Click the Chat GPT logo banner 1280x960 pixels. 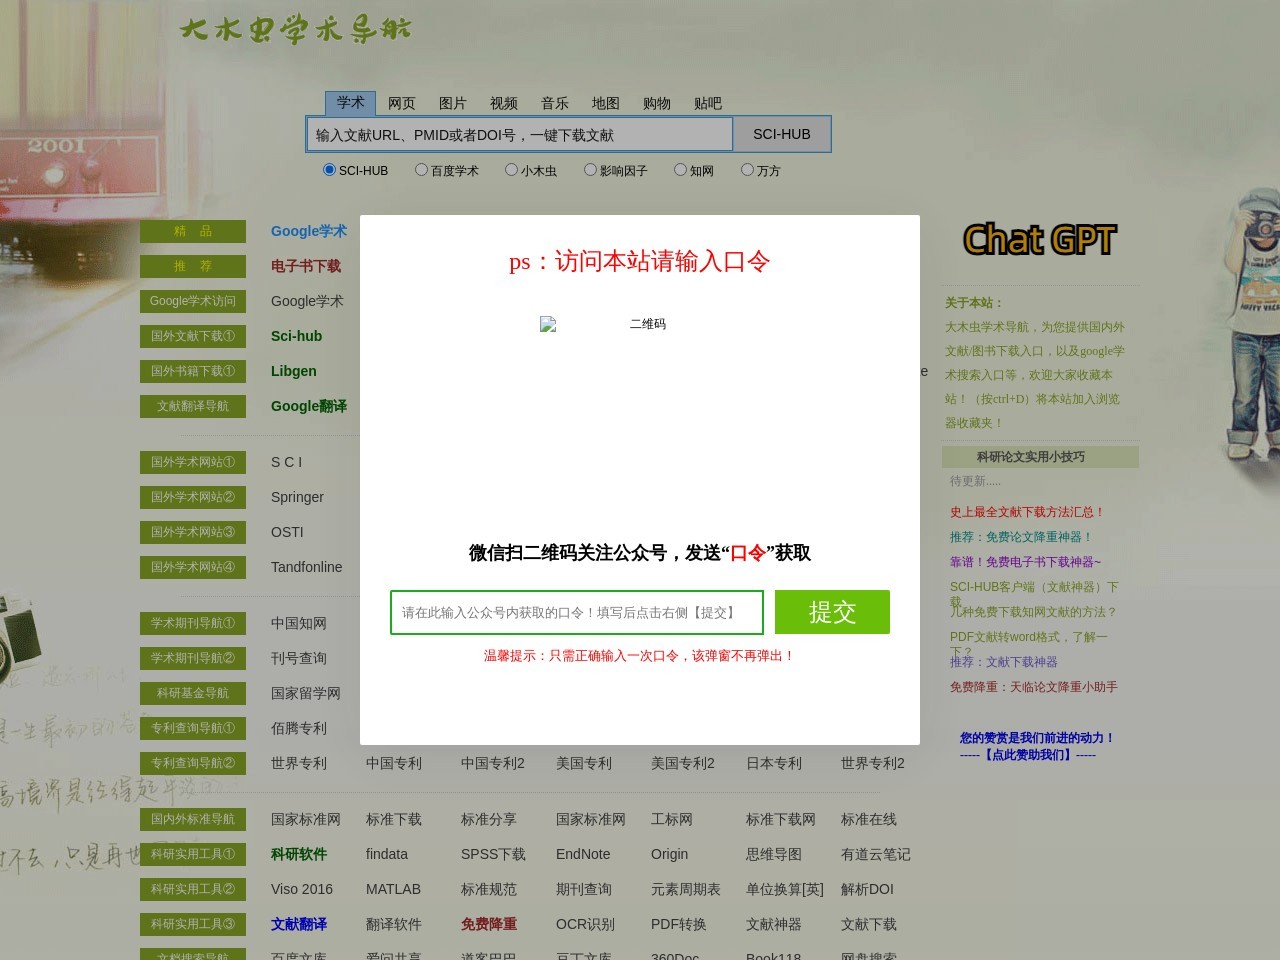coord(1039,240)
